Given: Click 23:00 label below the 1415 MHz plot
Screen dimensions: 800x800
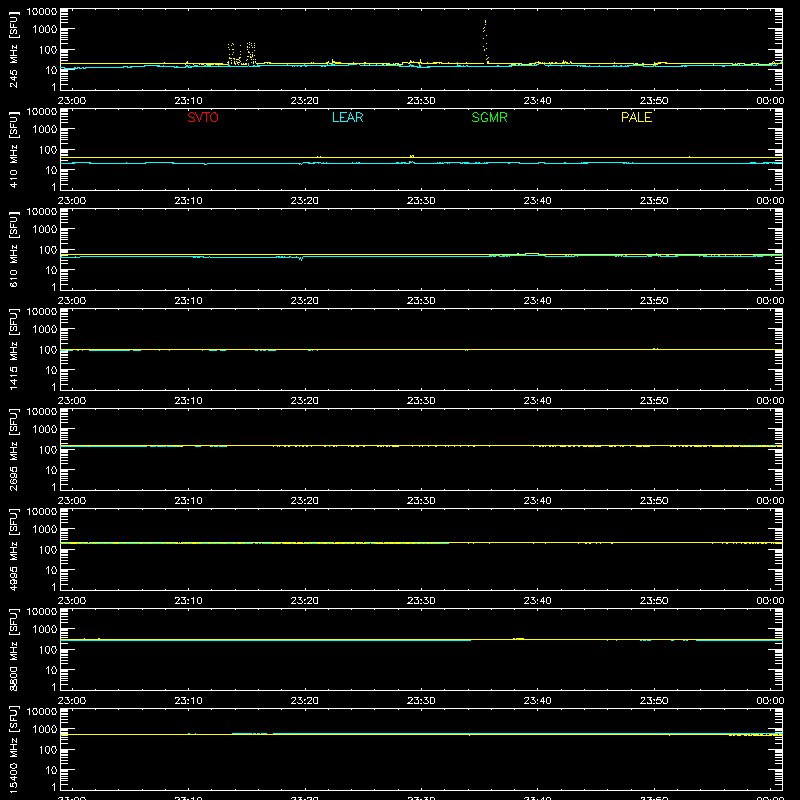Looking at the screenshot, I should (x=71, y=401).
